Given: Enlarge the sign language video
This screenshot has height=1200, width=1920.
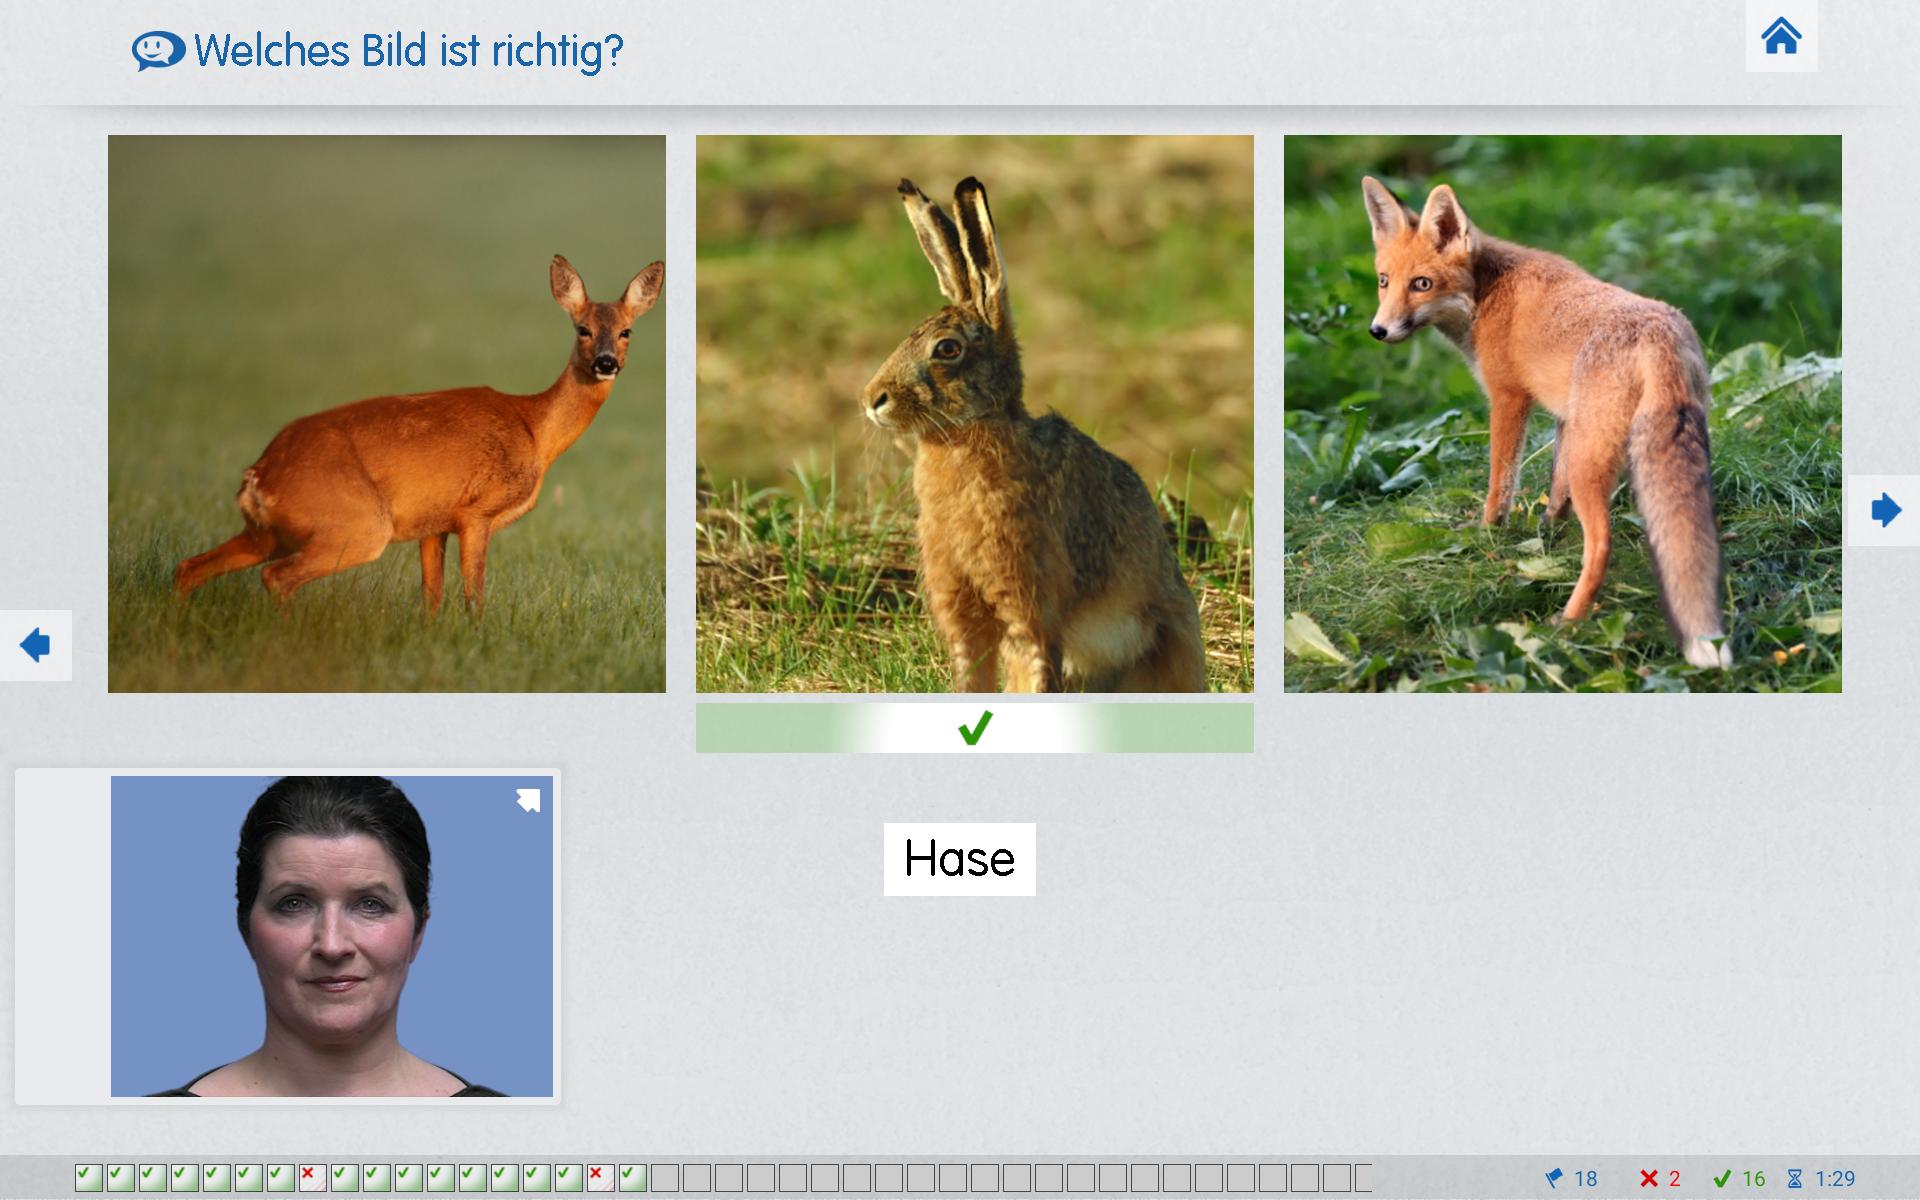Looking at the screenshot, I should 528,800.
